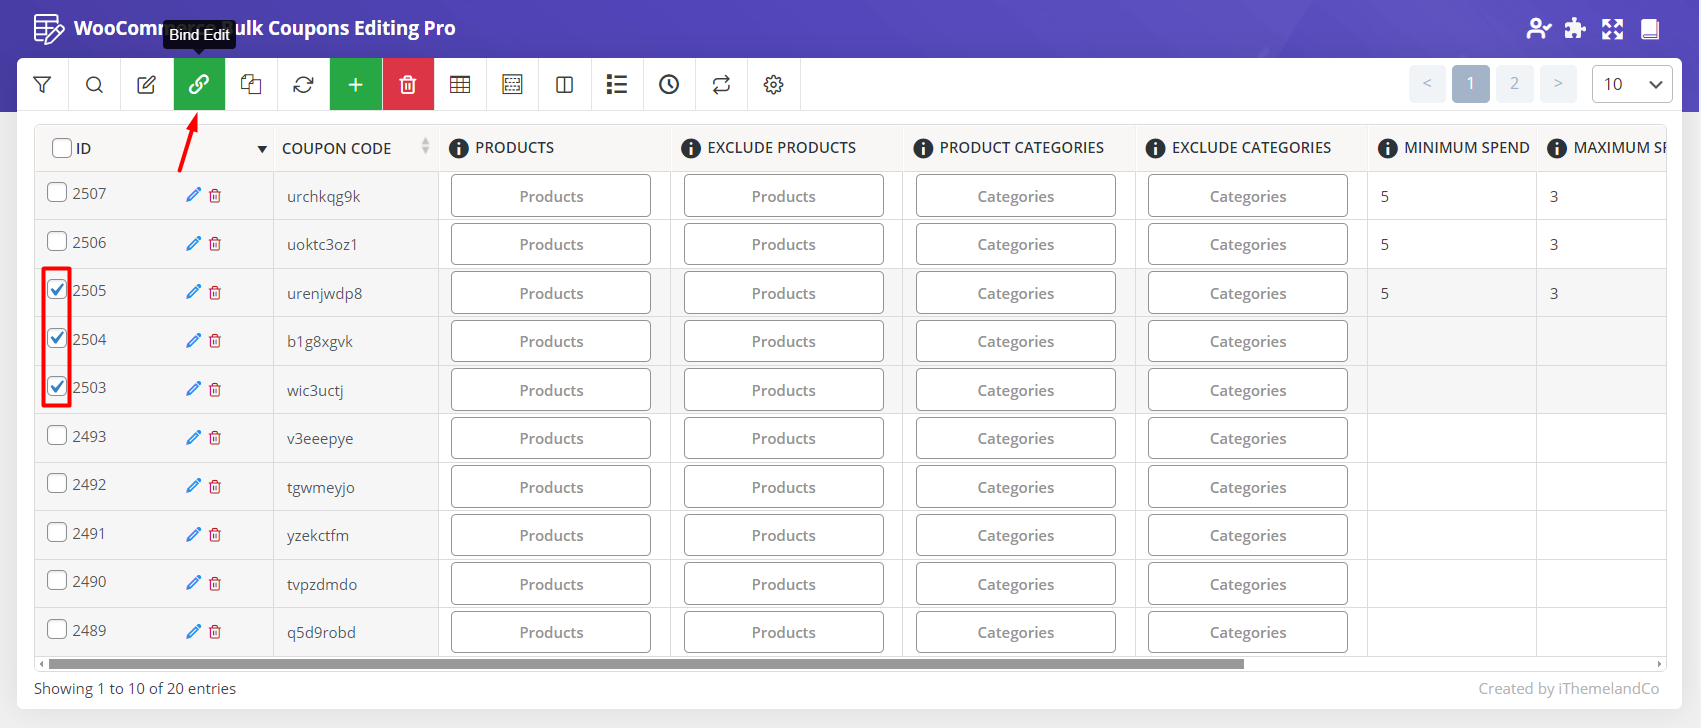Viewport: 1701px width, 728px height.
Task: Click pencil edit icon for coupon 2507
Action: 193,195
